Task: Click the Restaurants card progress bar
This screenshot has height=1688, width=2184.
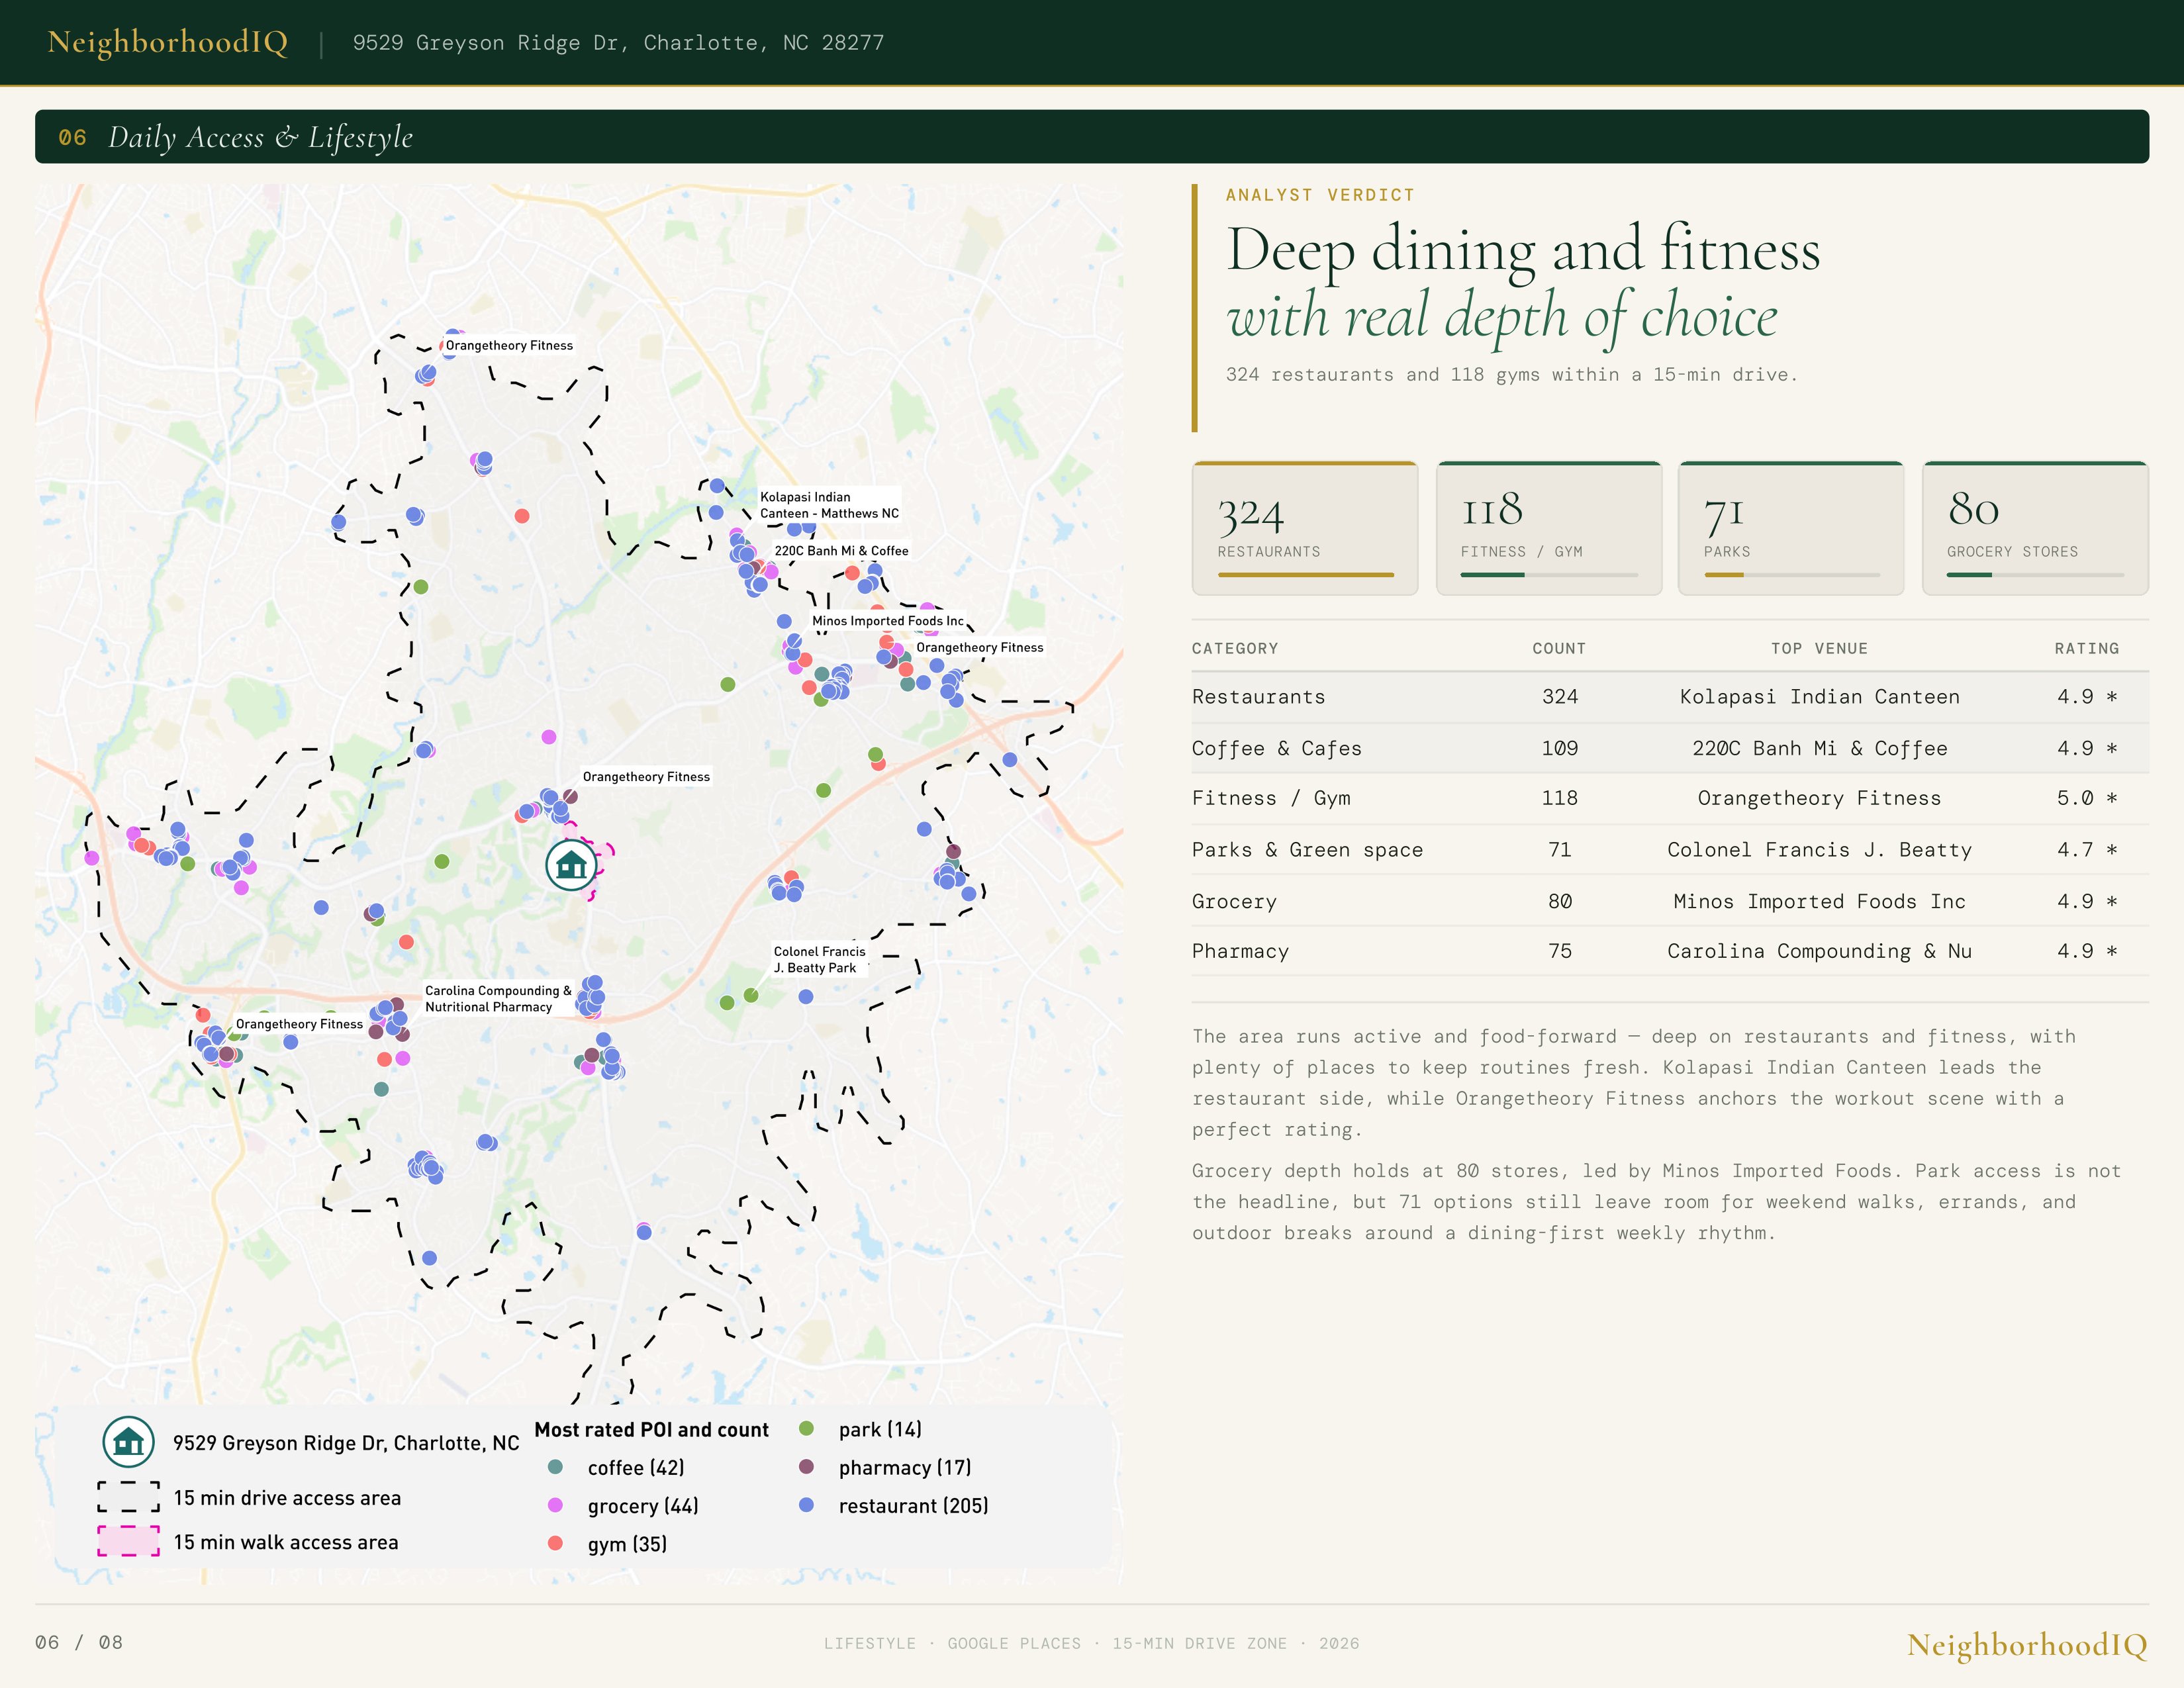Action: click(x=1305, y=575)
